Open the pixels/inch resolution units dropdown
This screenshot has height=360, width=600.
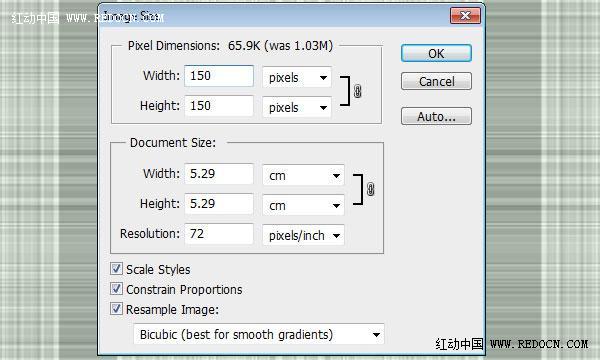(x=303, y=235)
